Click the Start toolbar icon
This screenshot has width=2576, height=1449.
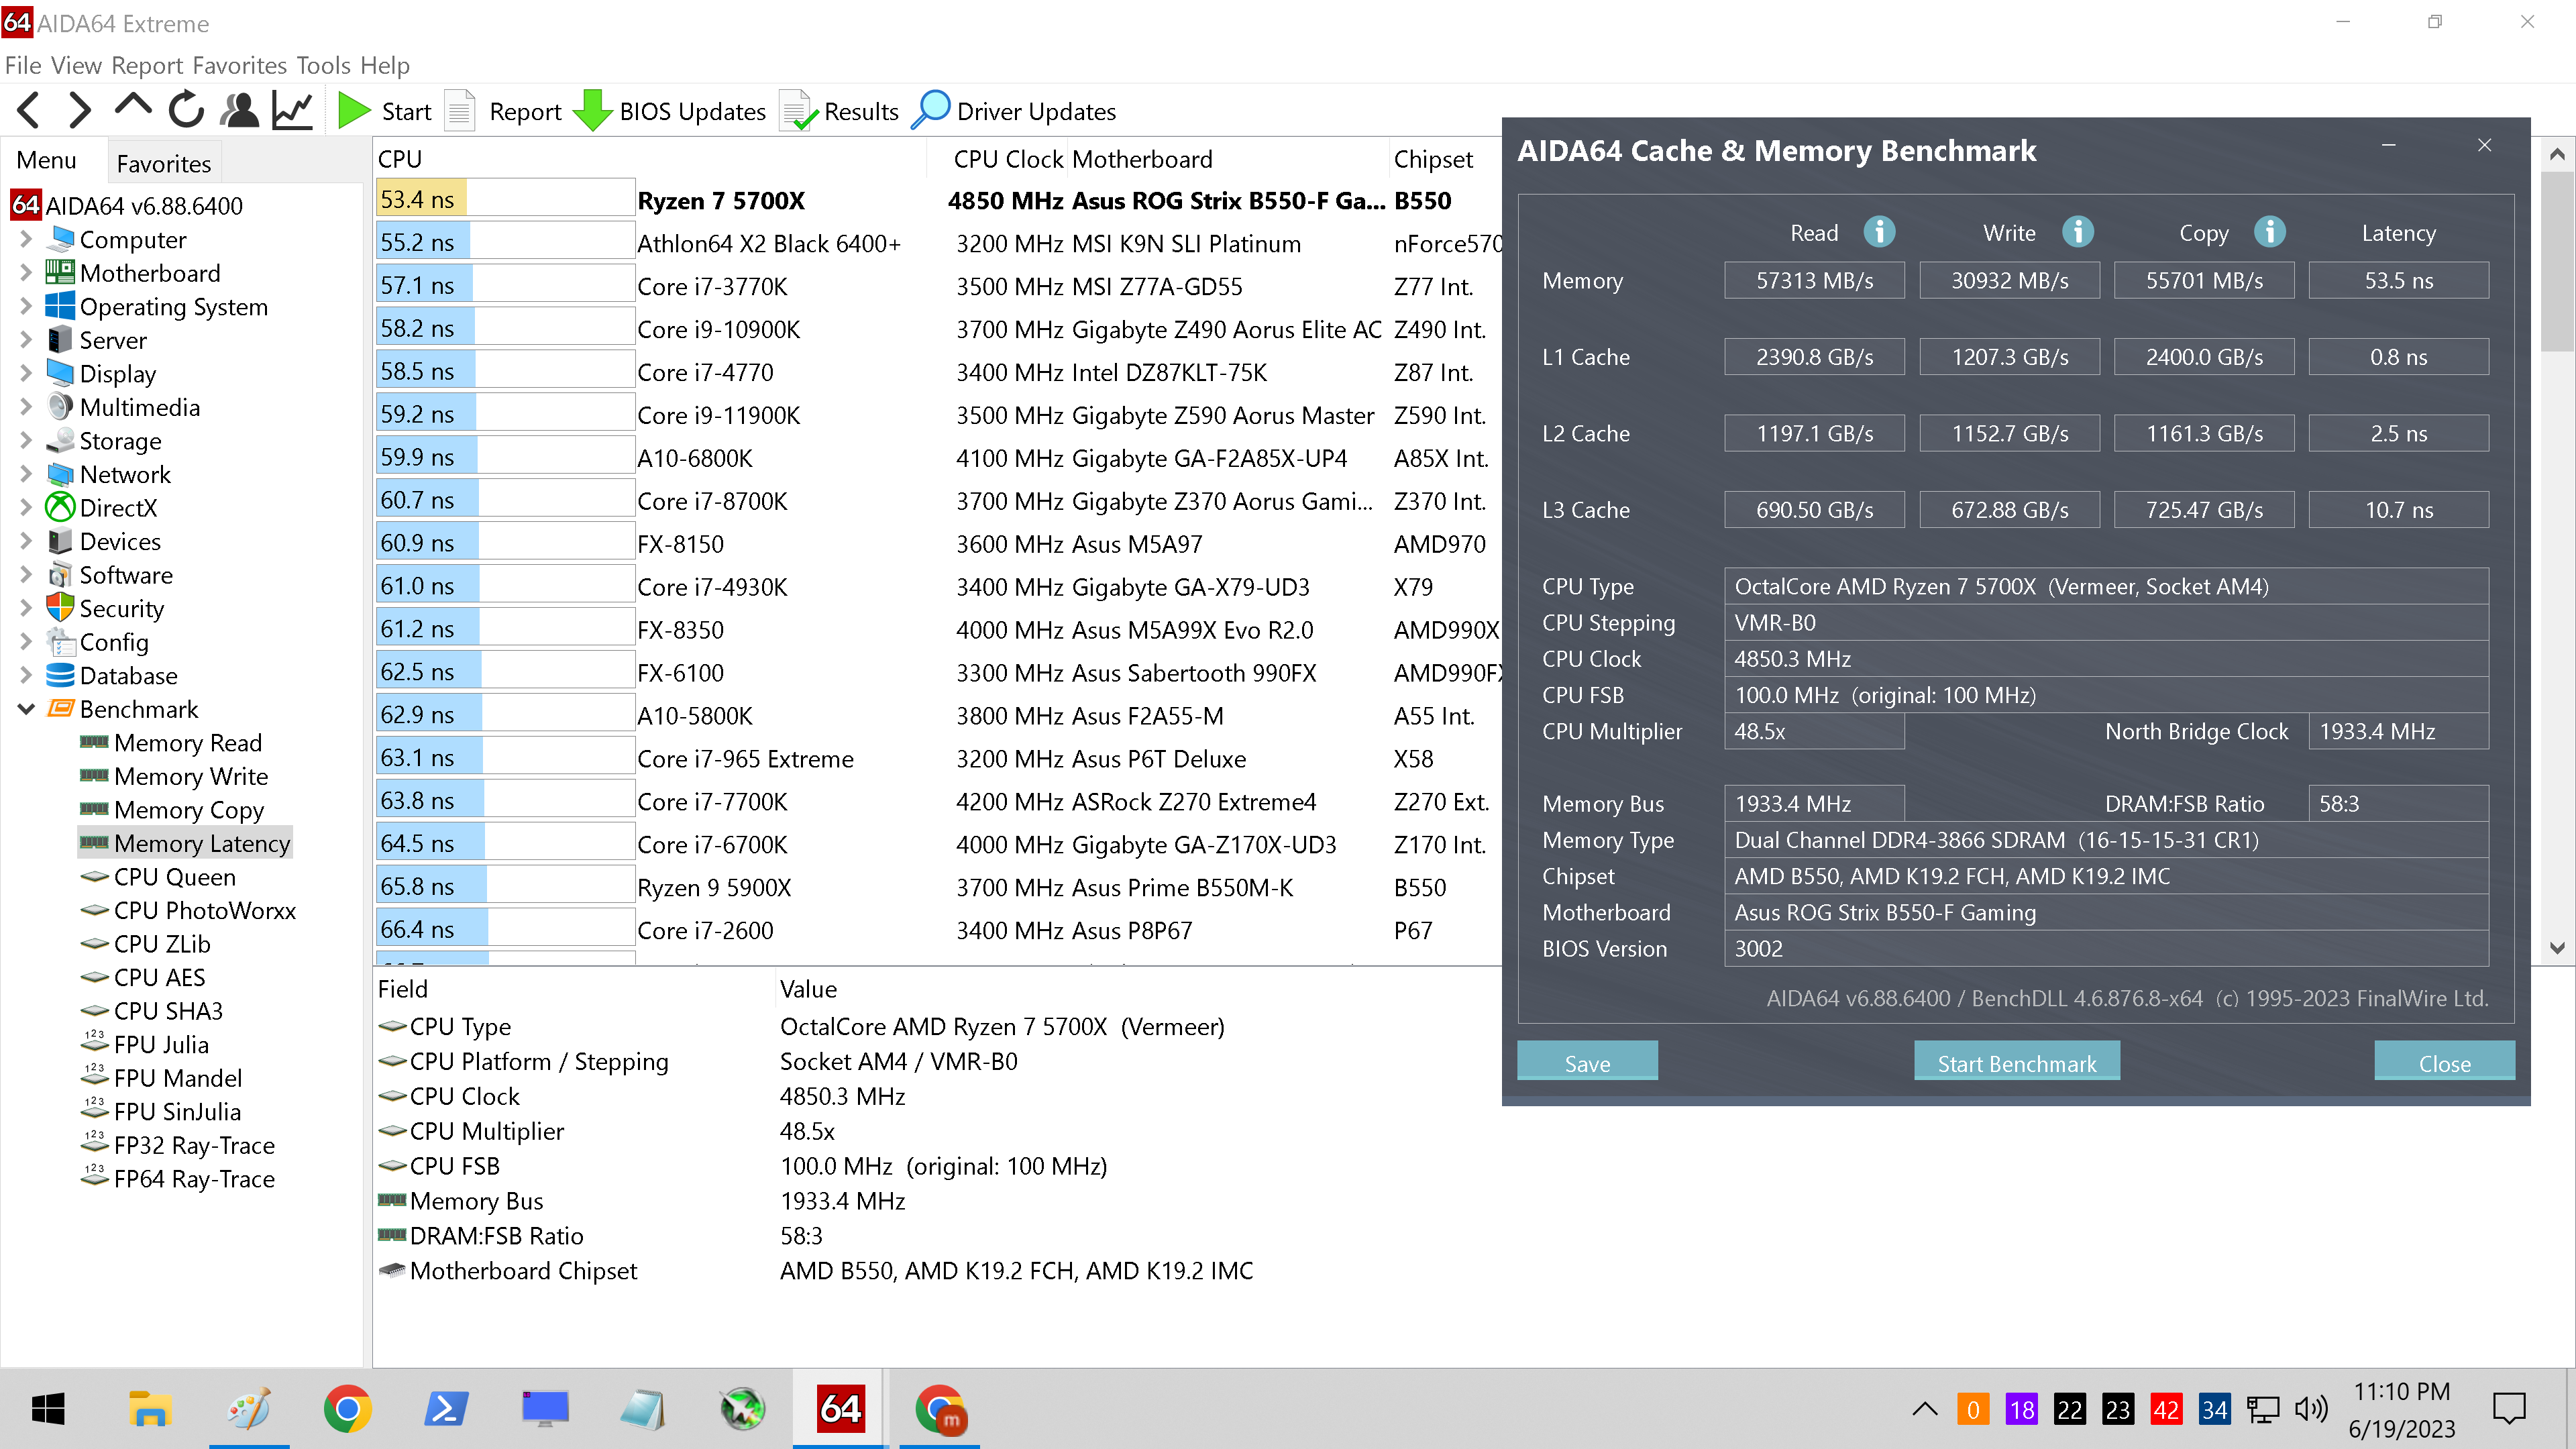(355, 110)
